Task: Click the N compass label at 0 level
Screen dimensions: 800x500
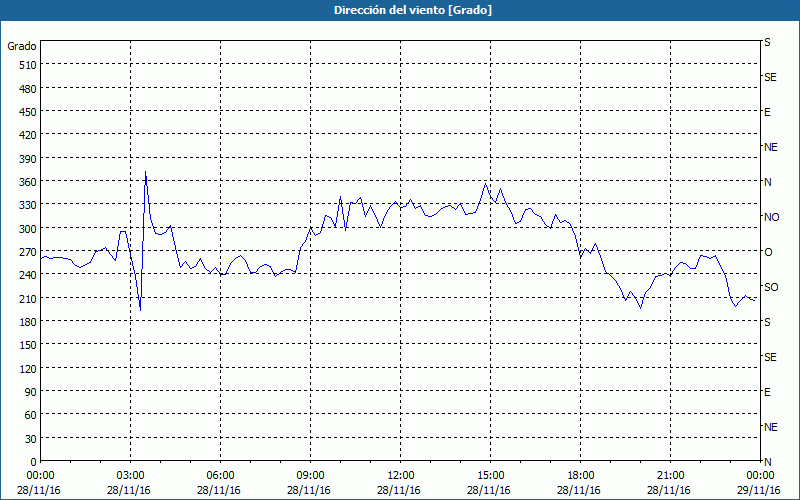Action: point(767,462)
